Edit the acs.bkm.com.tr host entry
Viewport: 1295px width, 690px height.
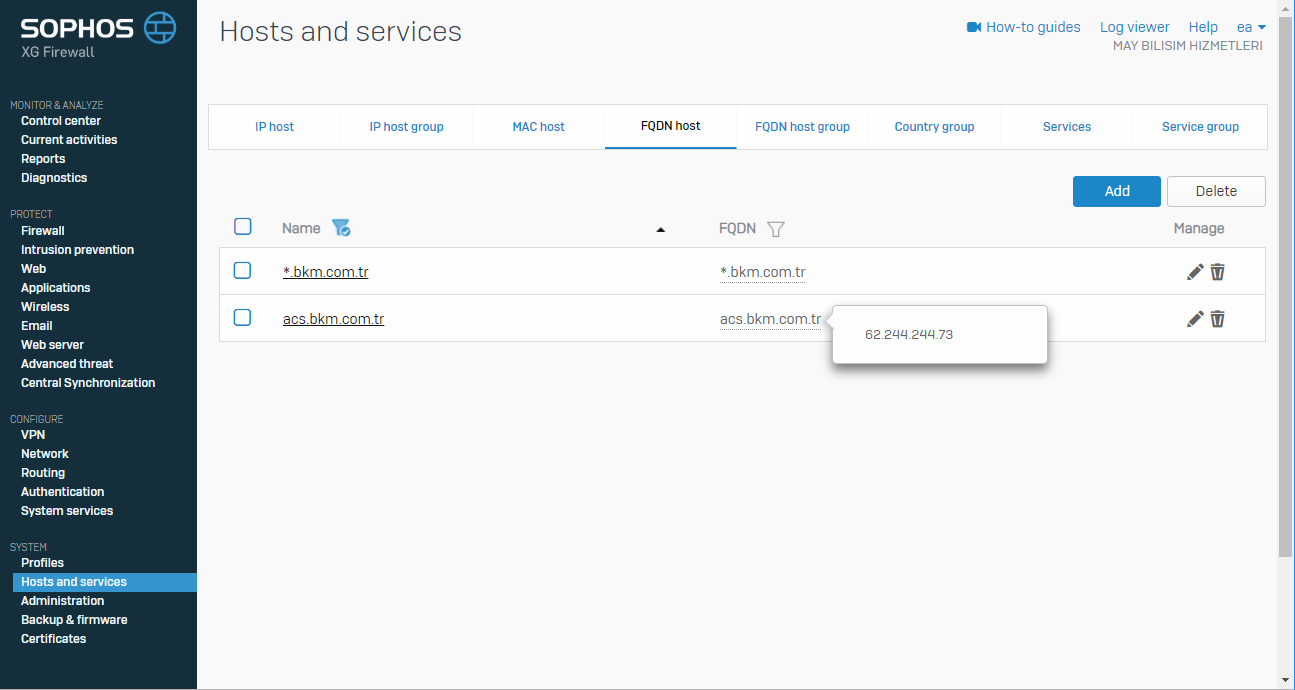click(x=1195, y=319)
